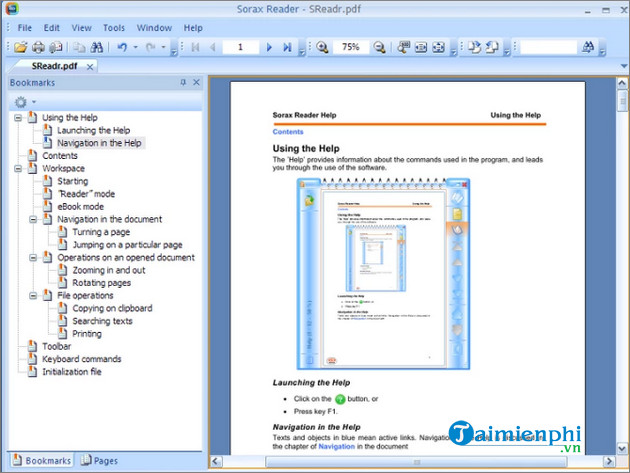
Task: Click the Bookmarks panel gear options icon
Action: (21, 102)
